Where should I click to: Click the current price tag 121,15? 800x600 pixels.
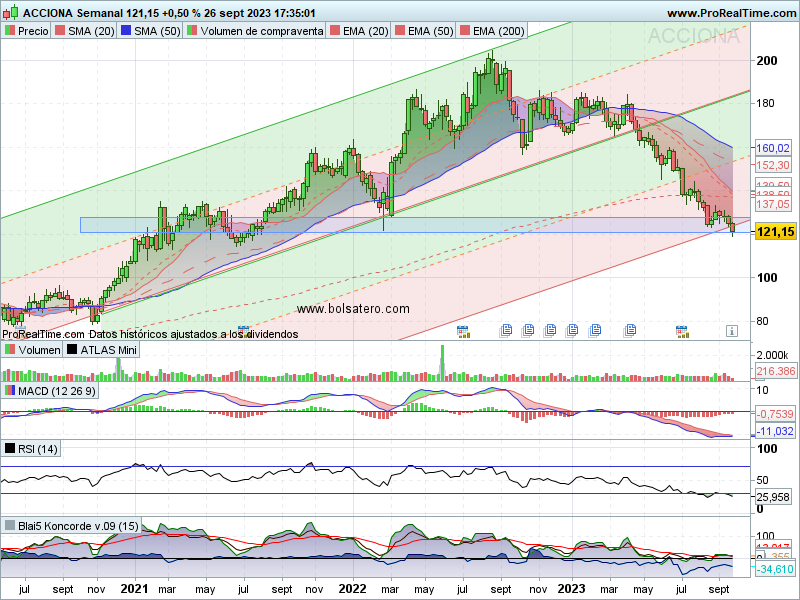[x=776, y=232]
